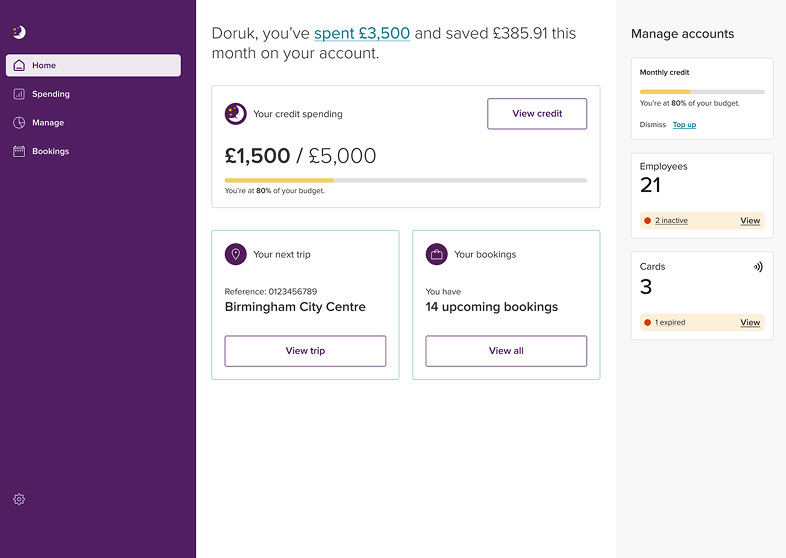Viewport: 786px width, 558px height.
Task: Click the red dot beside 1 expired
Action: point(648,322)
